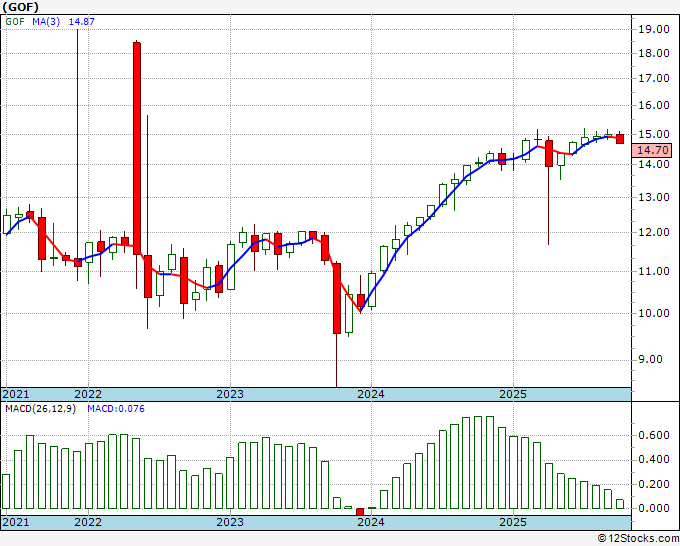This screenshot has height=546, width=680.
Task: Click the (GOF) chart title
Action: pos(21,7)
